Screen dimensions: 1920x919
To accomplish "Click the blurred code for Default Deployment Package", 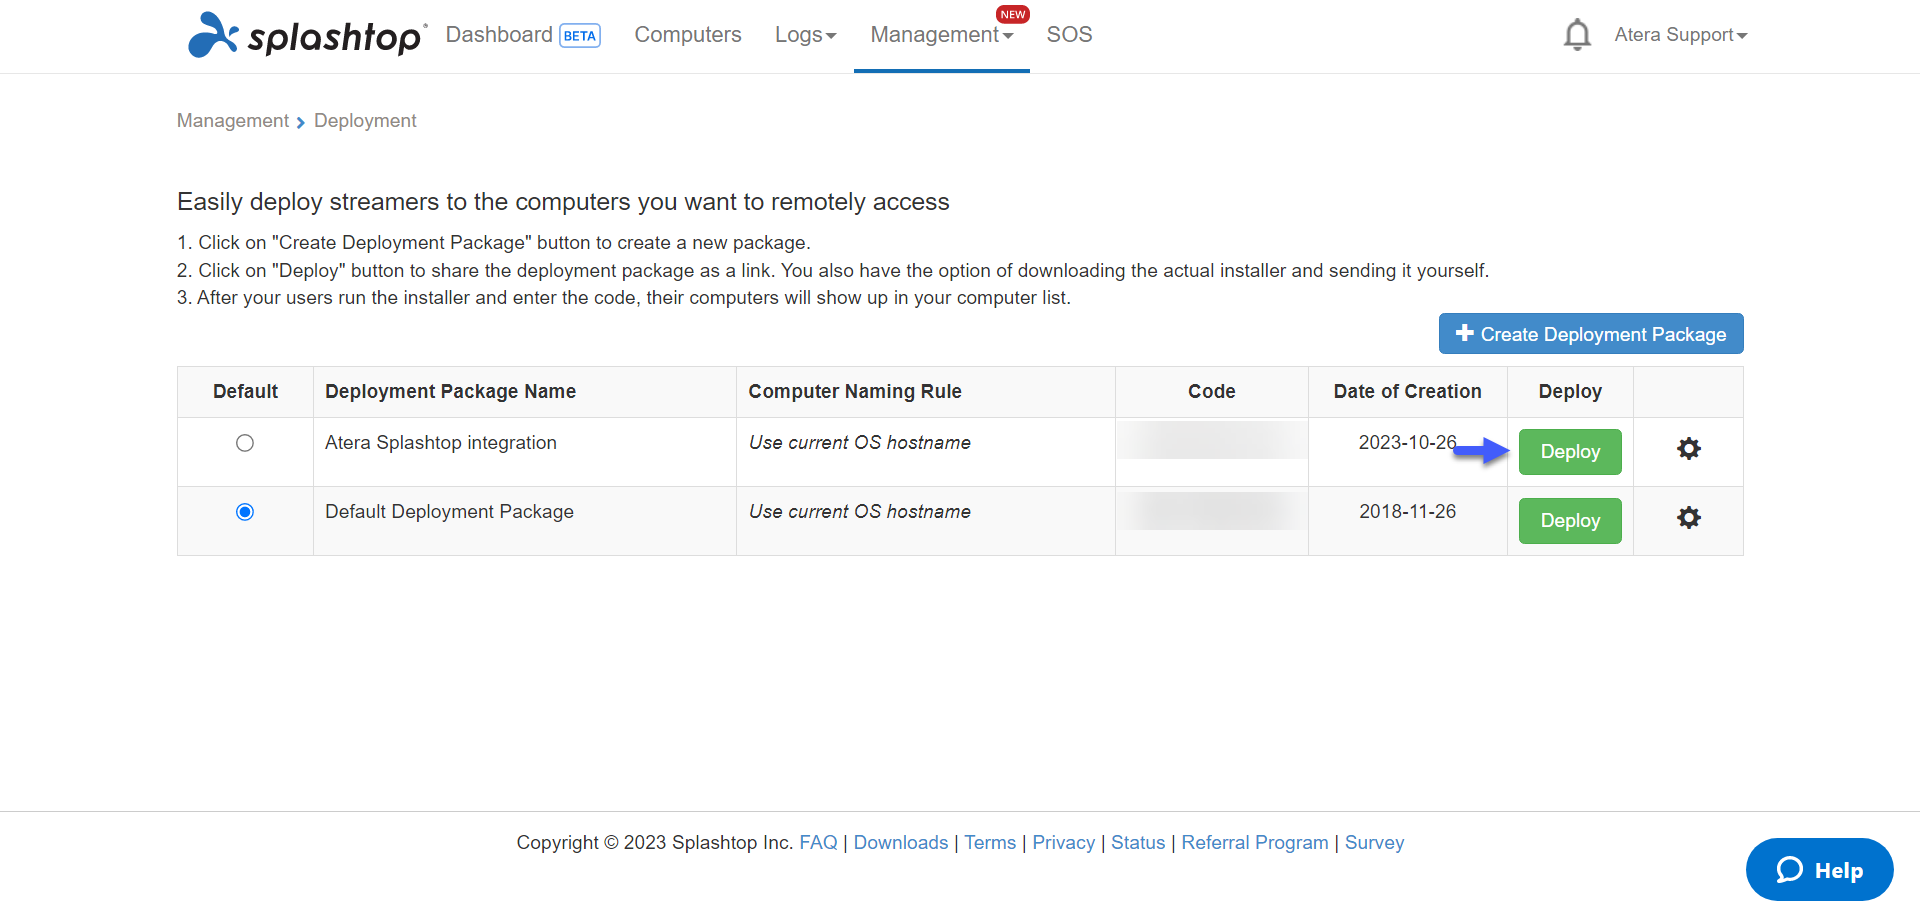I will coord(1212,510).
